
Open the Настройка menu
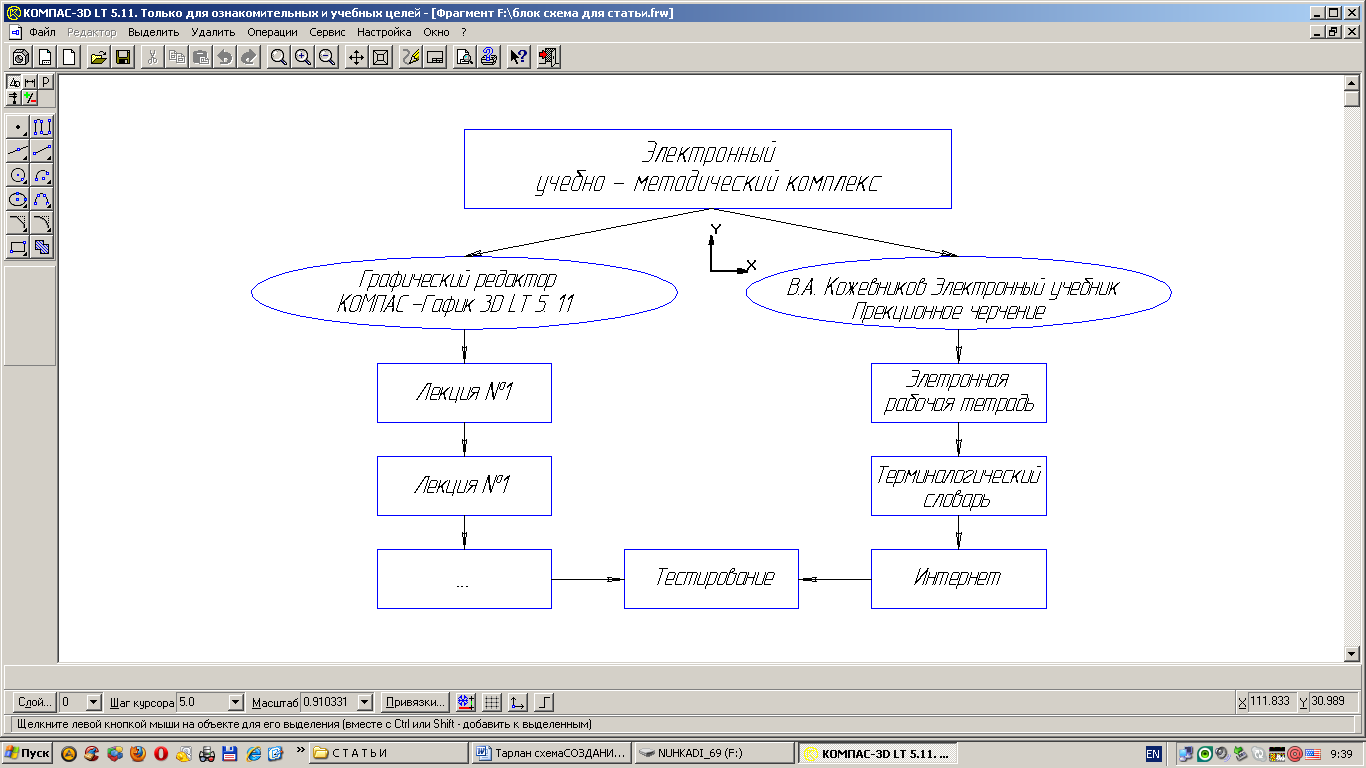tap(384, 32)
